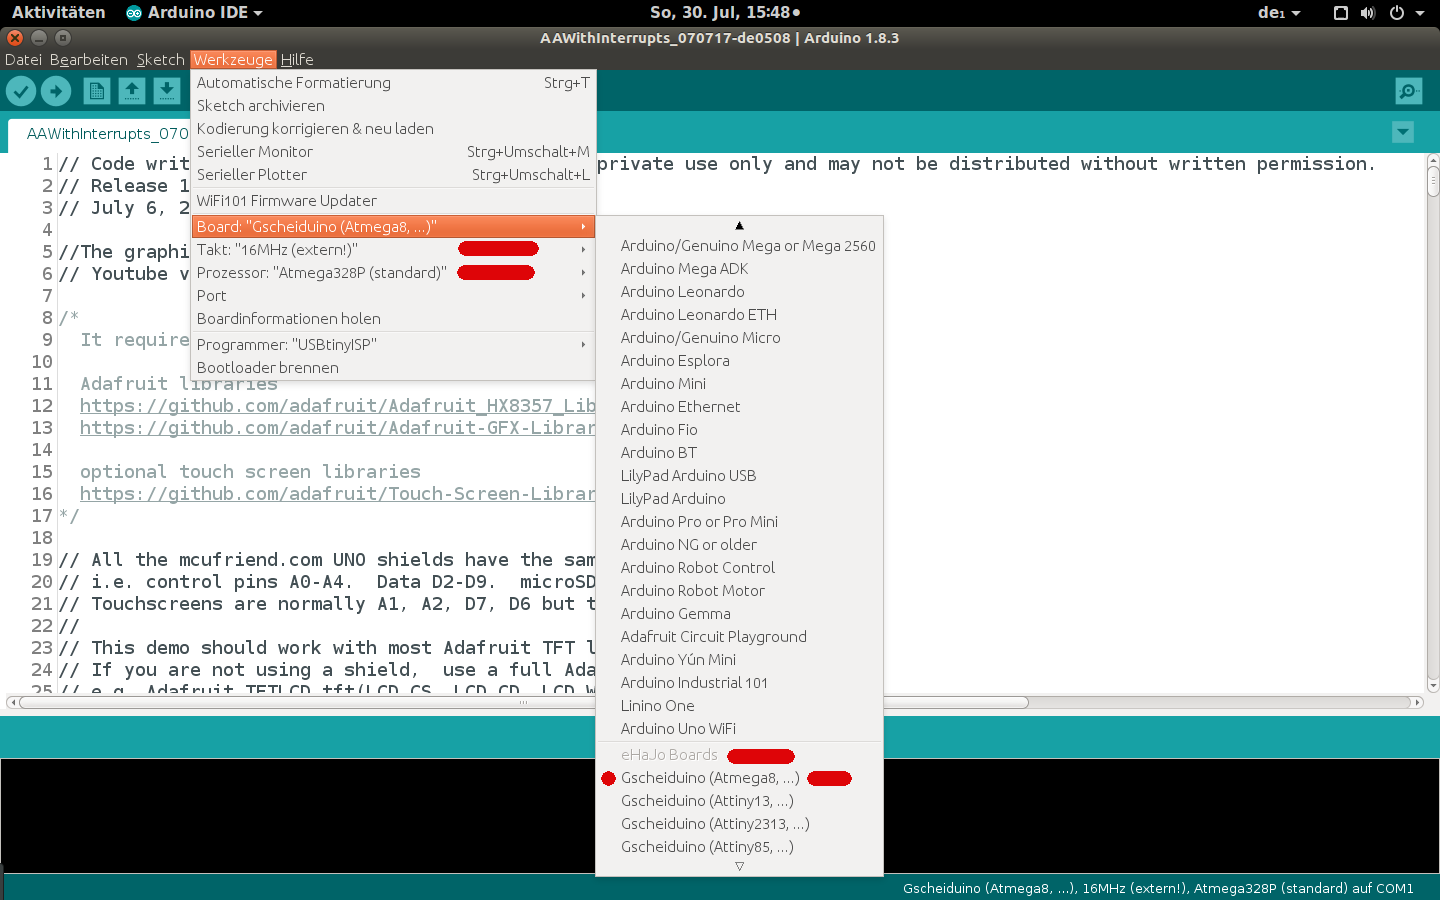
Task: Click the Adafruit_HX8357 GitHub link
Action: [337, 406]
